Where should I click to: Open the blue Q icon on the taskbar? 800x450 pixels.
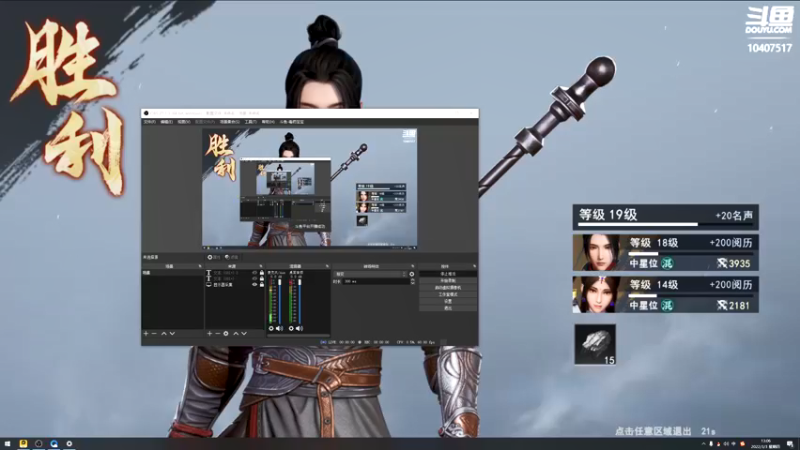54,444
